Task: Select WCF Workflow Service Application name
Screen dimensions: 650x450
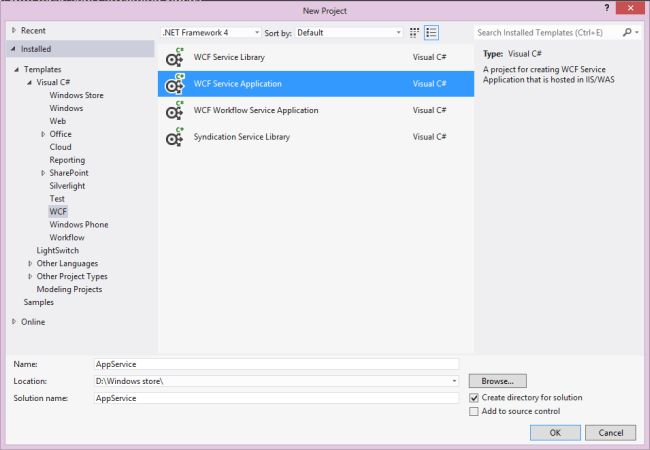Action: (256, 110)
